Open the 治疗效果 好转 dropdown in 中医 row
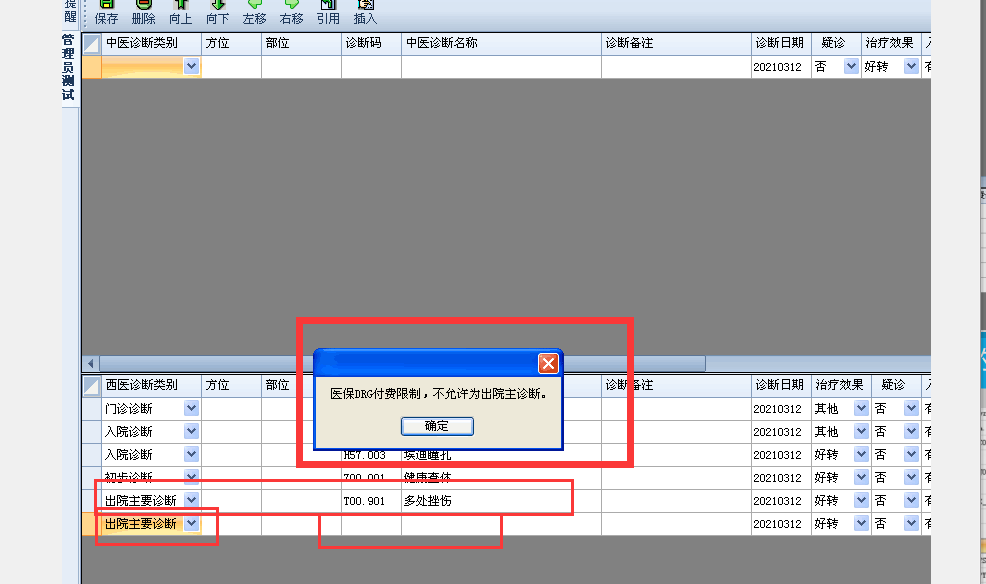The height and width of the screenshot is (584, 986). click(911, 66)
